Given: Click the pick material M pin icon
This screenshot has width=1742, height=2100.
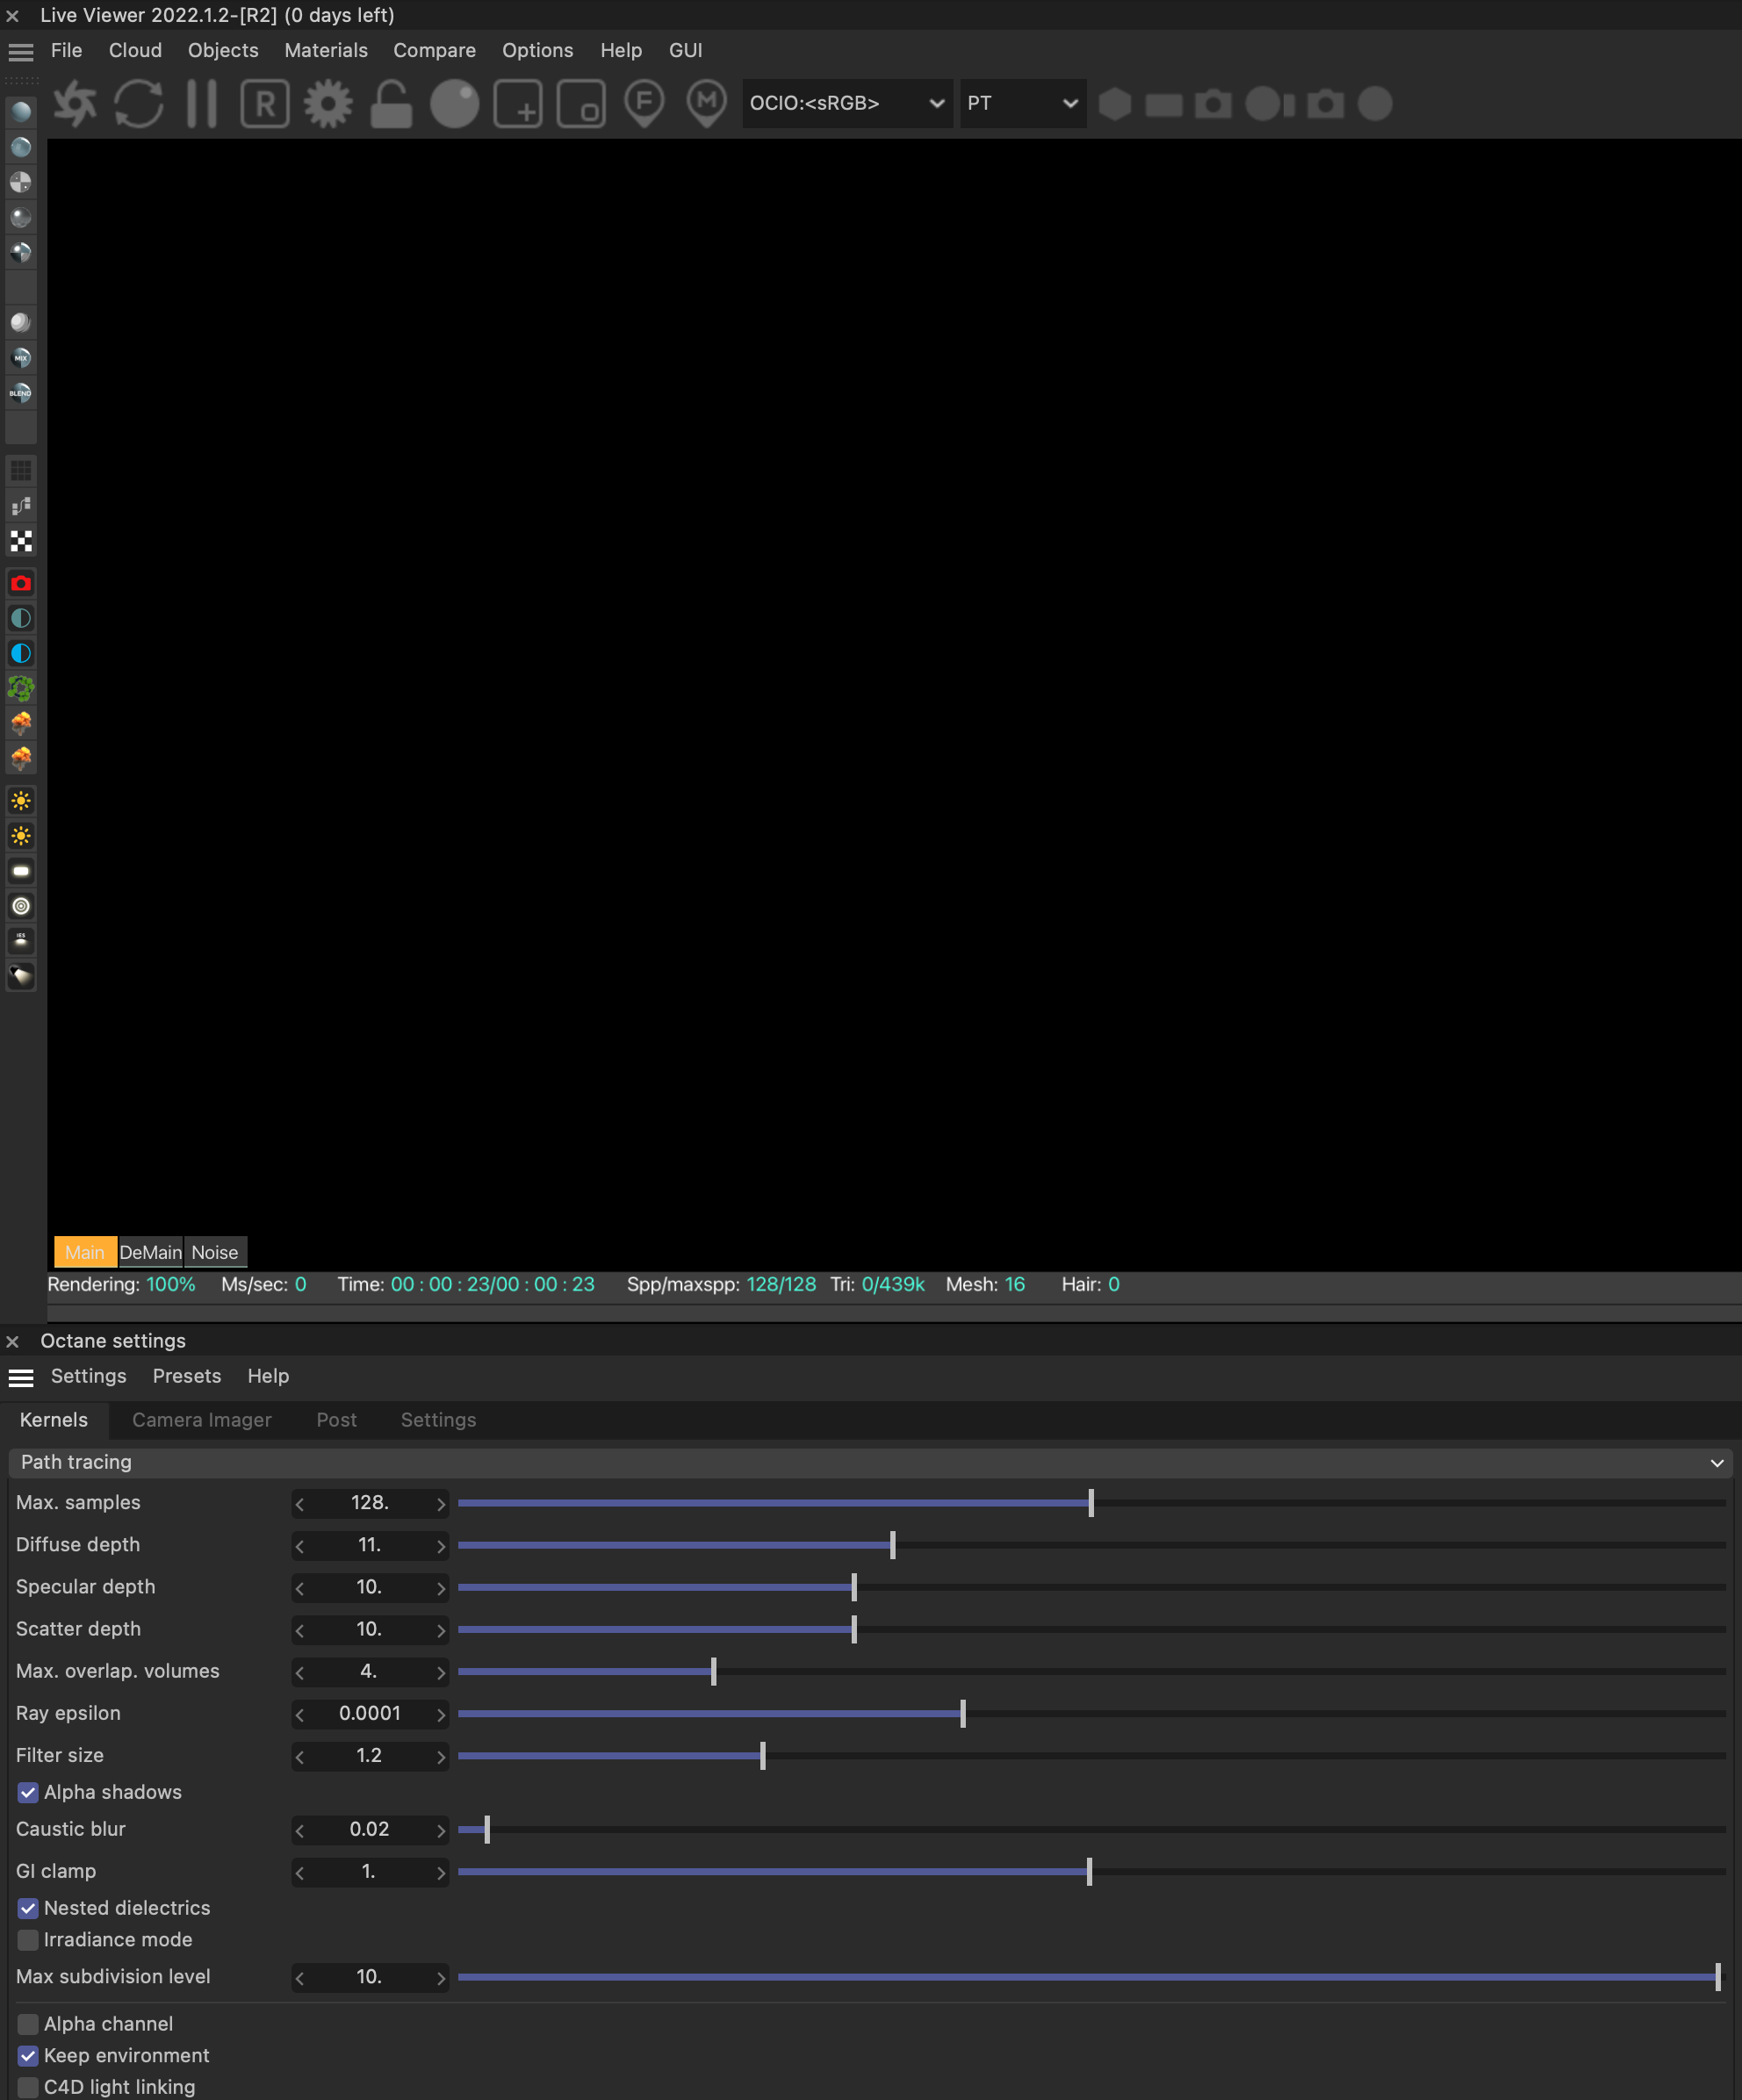Looking at the screenshot, I should pos(707,103).
